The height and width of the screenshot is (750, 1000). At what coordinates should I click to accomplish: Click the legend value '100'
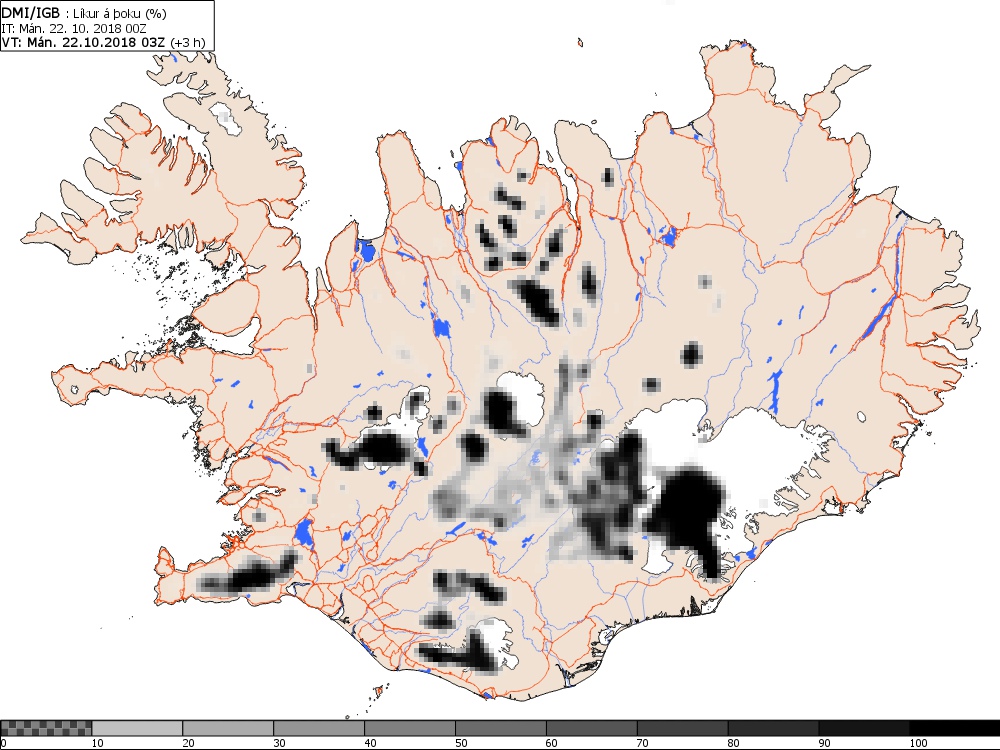point(918,743)
